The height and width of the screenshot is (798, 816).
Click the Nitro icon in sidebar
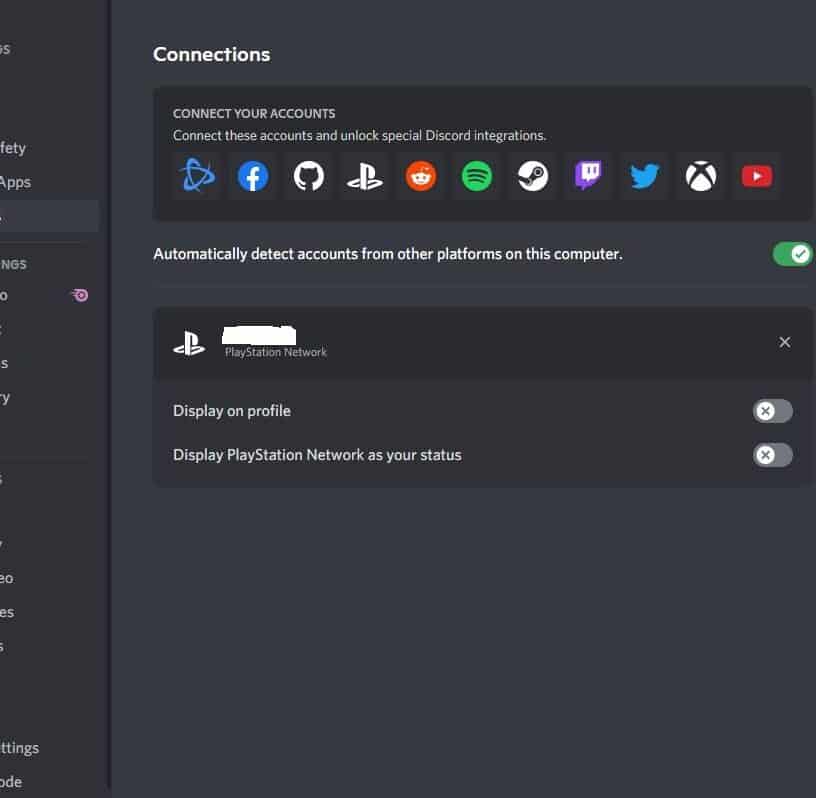[x=80, y=295]
